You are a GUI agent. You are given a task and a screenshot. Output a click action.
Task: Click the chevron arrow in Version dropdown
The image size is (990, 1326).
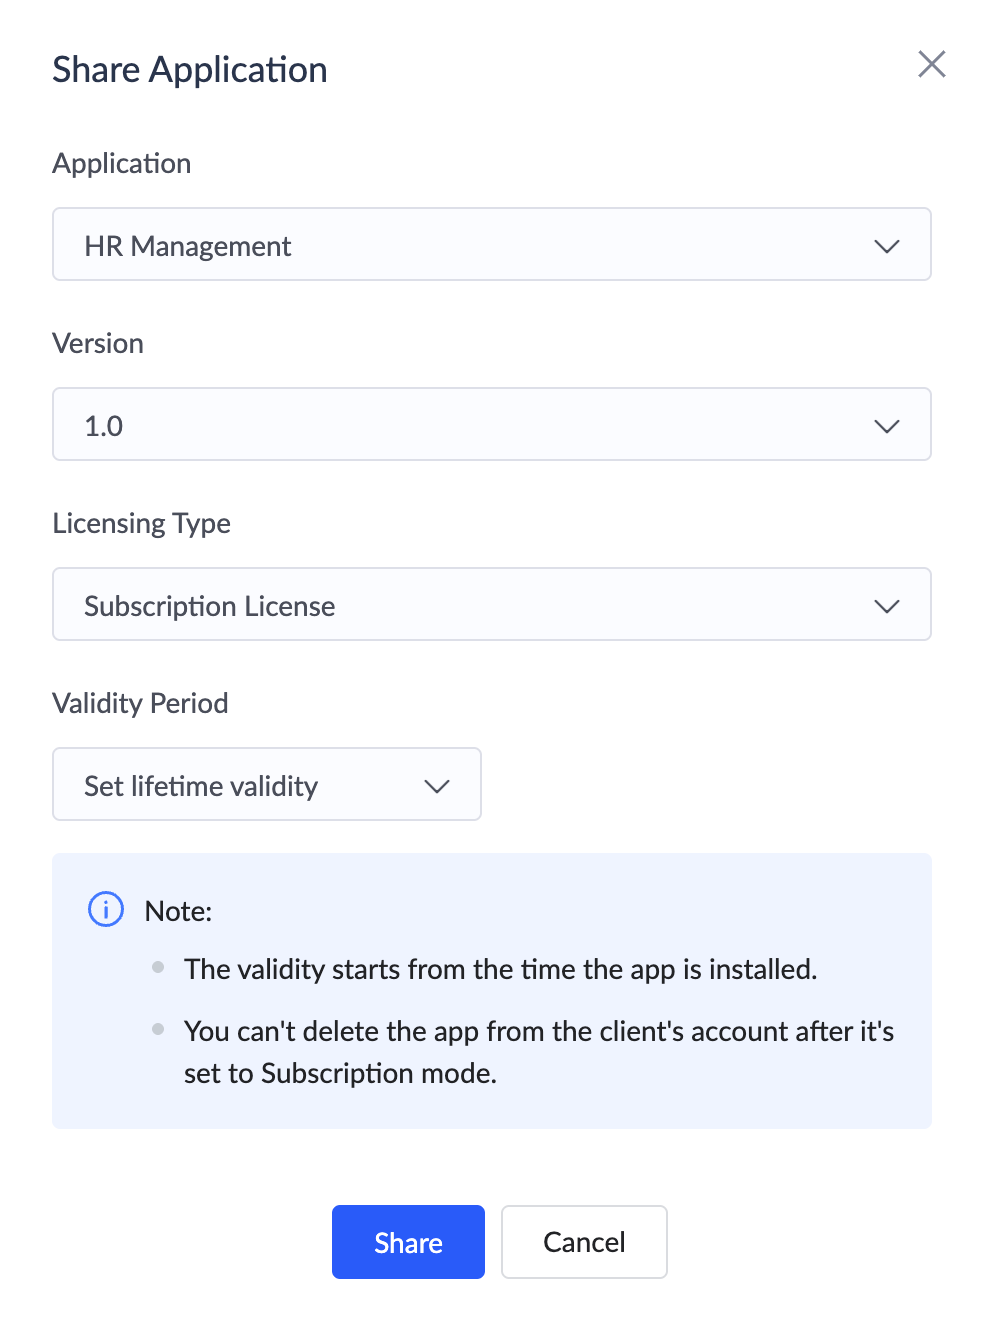click(x=886, y=426)
